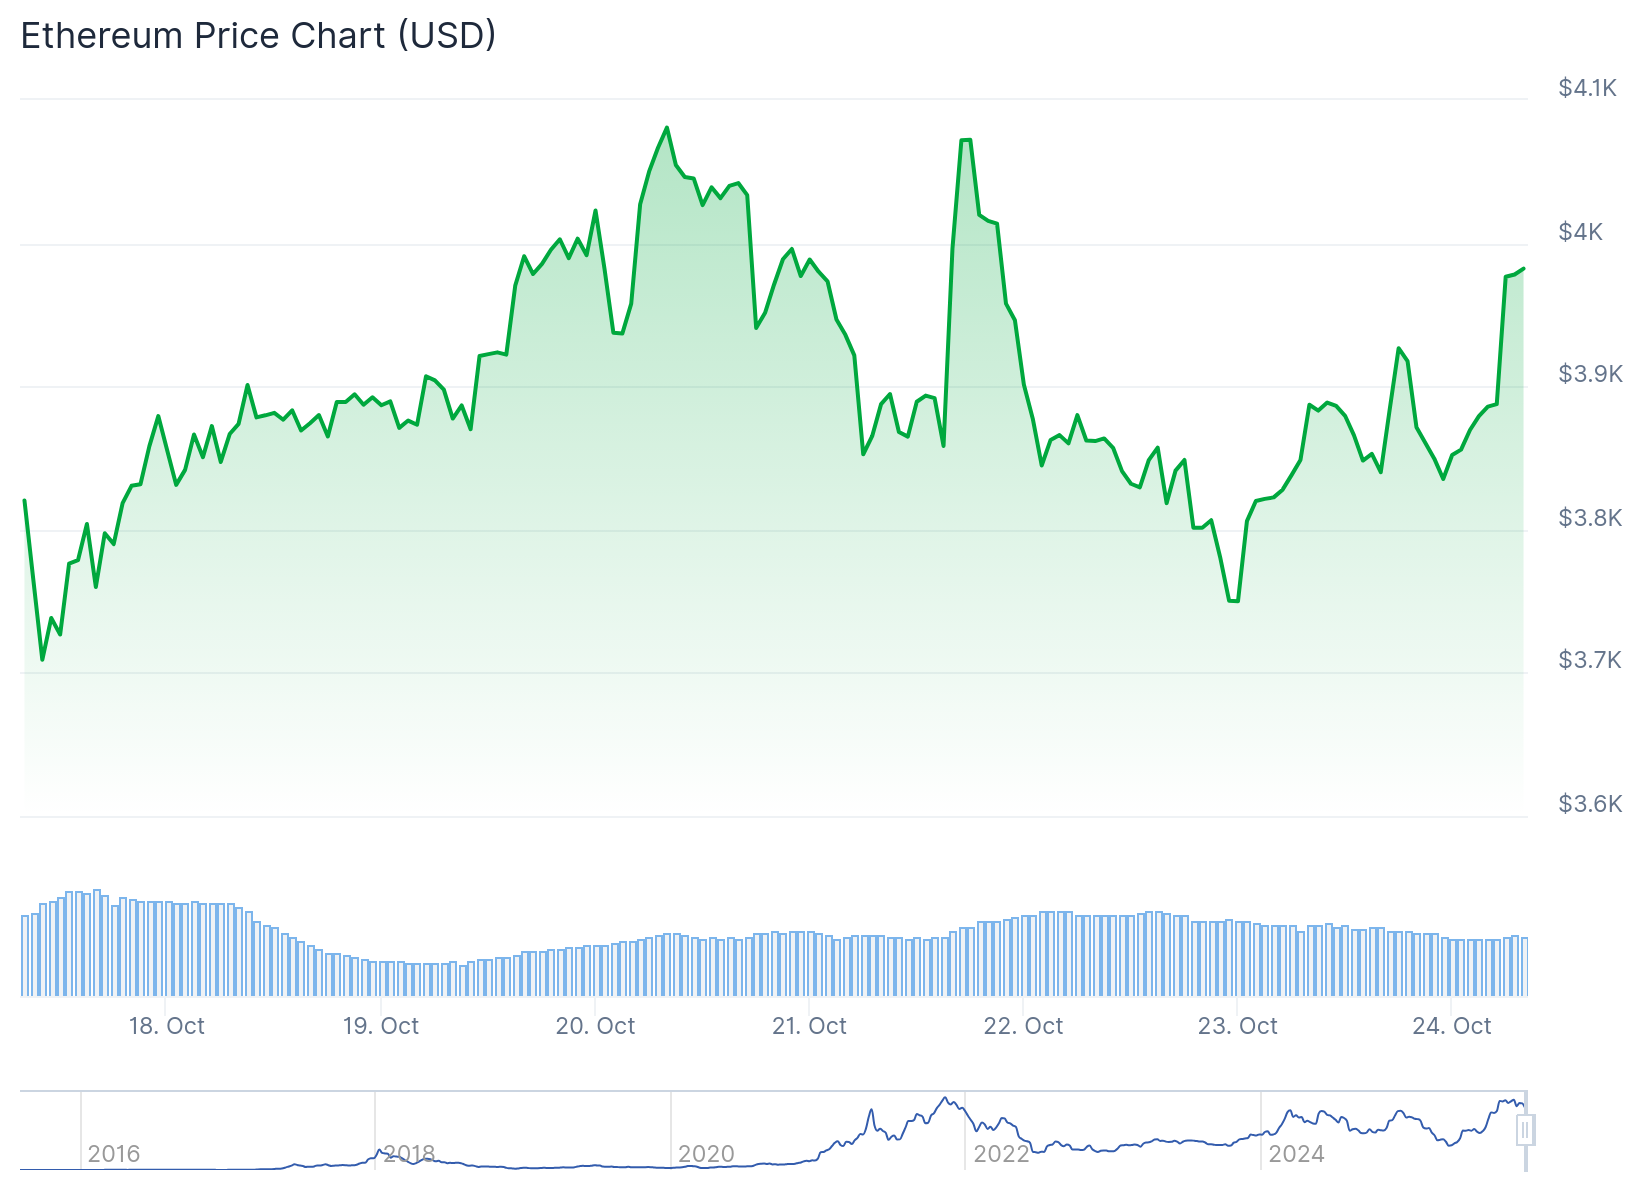Click the 21. Oct date label
This screenshot has width=1644, height=1200.
click(809, 1026)
